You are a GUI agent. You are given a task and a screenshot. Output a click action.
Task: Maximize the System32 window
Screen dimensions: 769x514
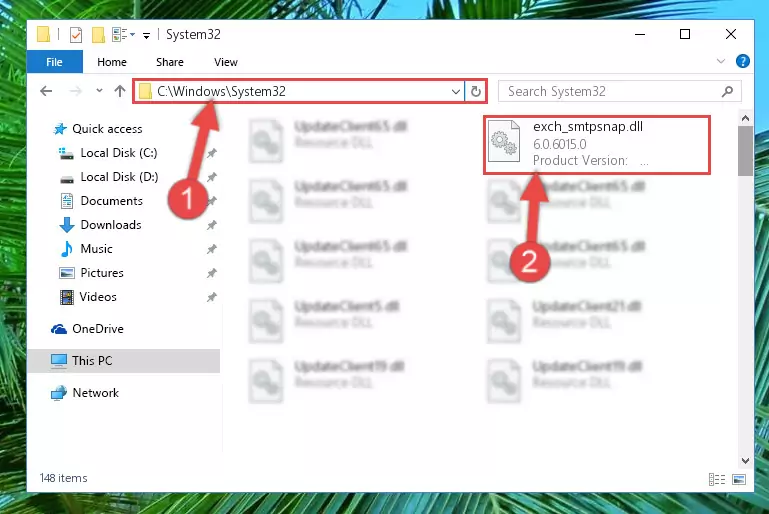point(685,34)
